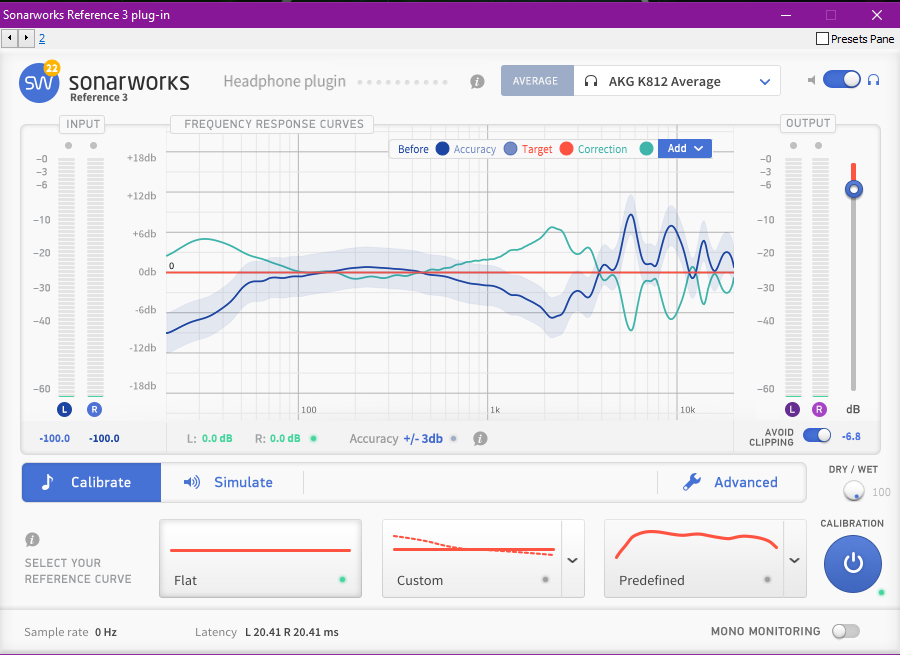Image resolution: width=900 pixels, height=655 pixels.
Task: Switch to the Calibrate tab
Action: coord(92,482)
